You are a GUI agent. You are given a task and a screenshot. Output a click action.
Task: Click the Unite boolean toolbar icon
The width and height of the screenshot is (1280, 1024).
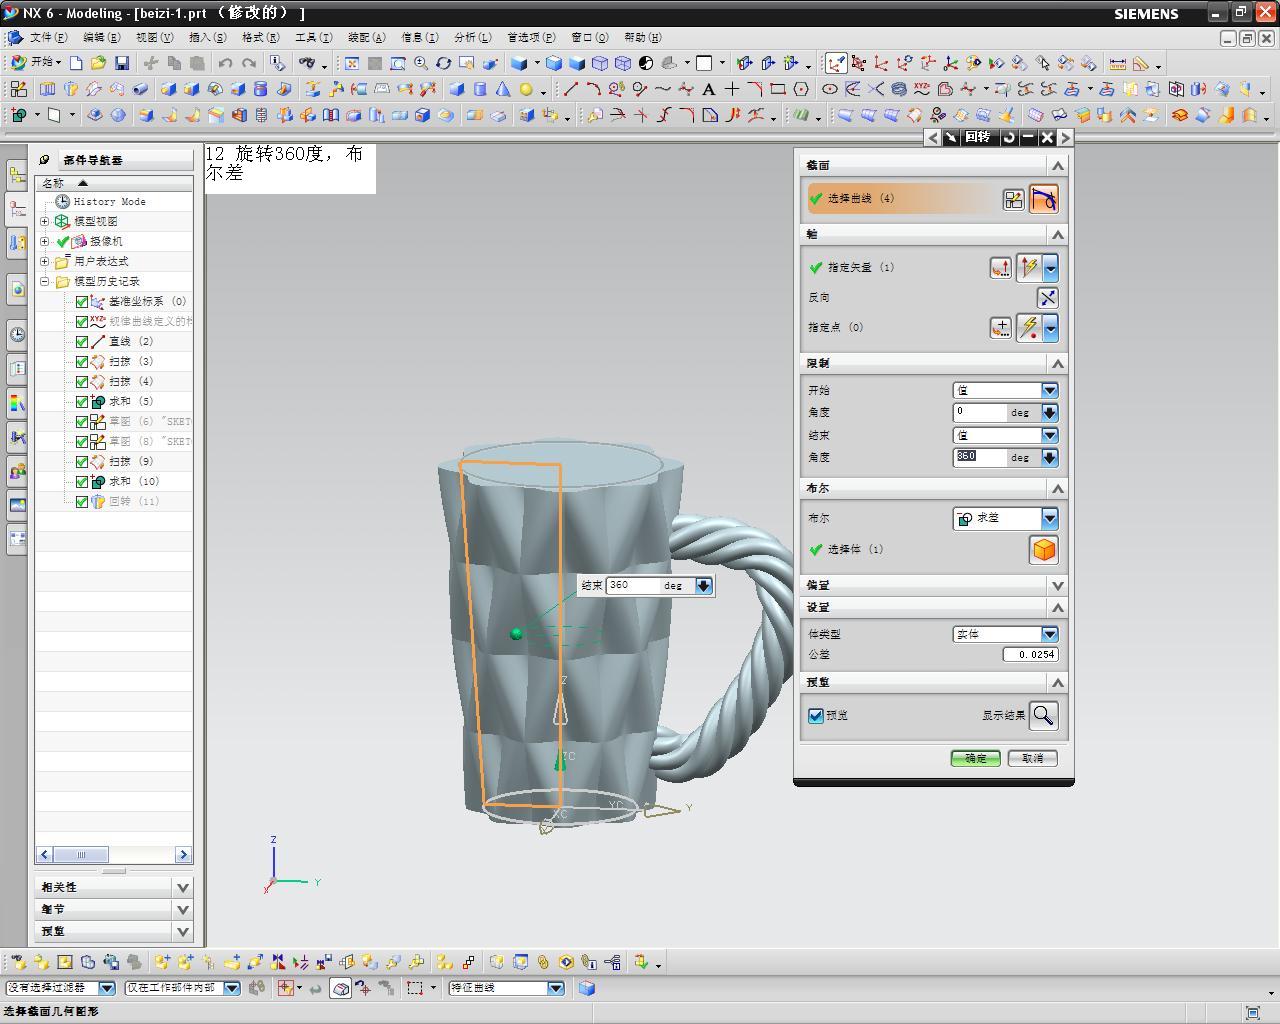click(18, 115)
